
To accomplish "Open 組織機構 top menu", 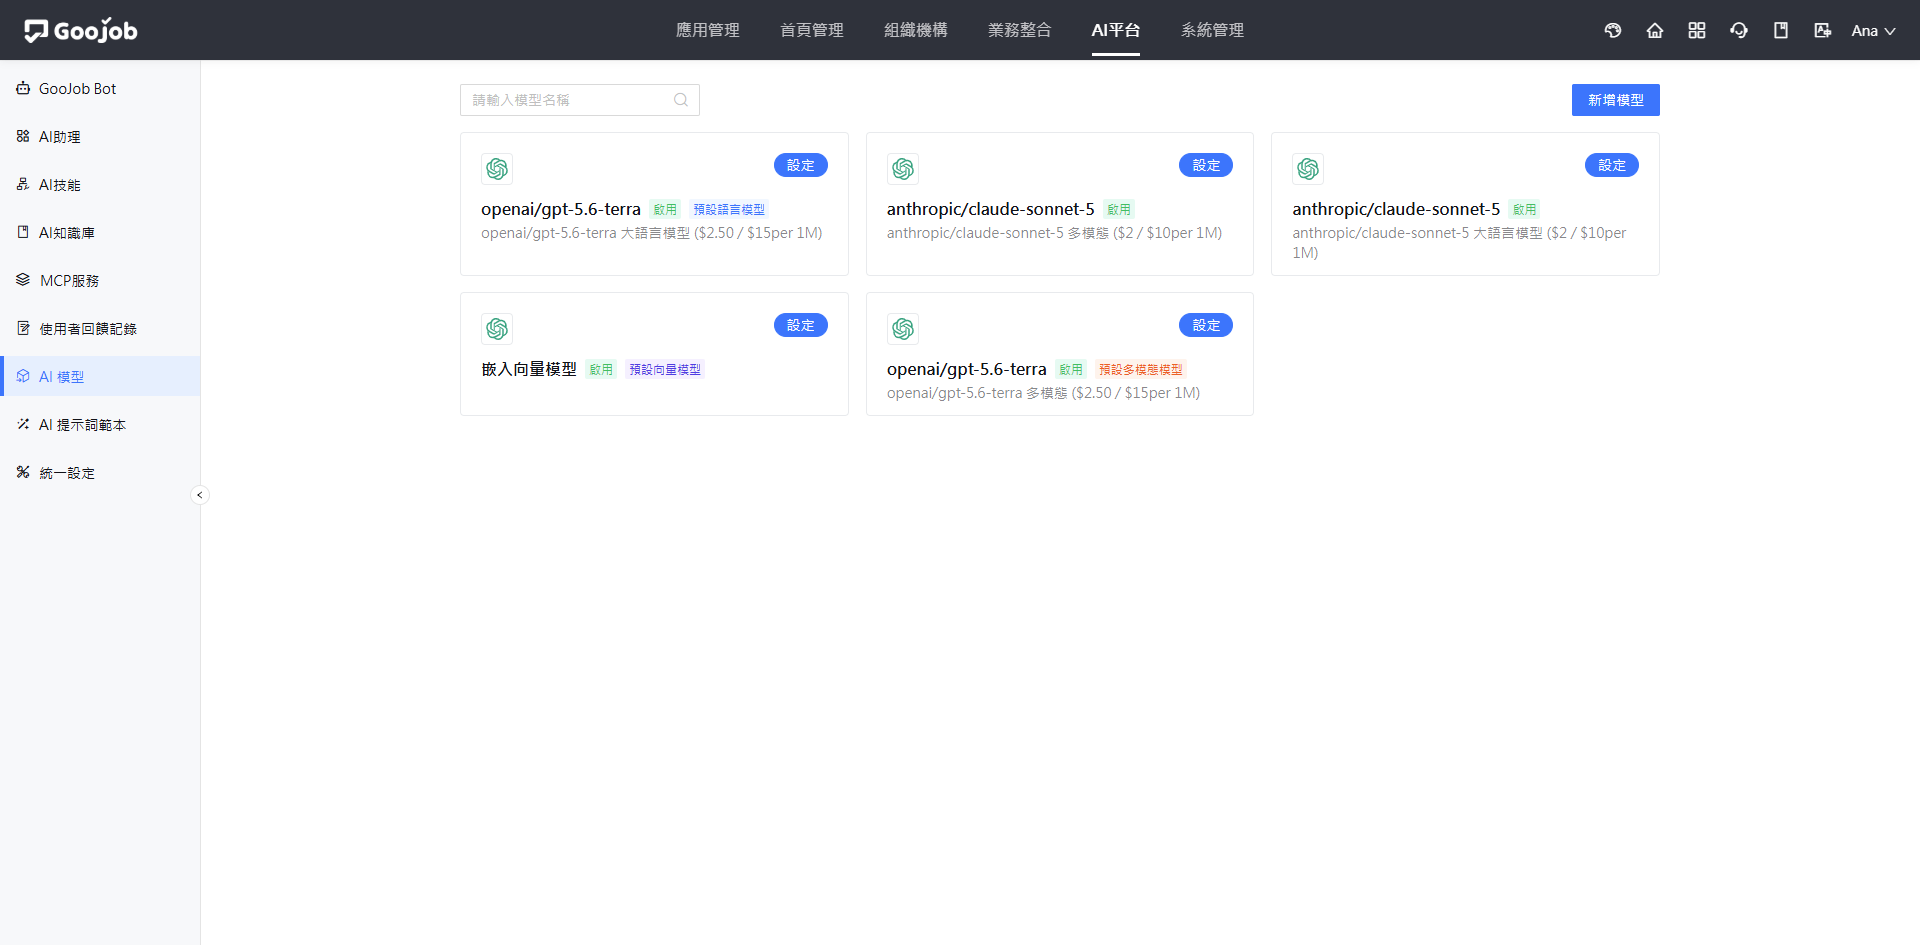I will pyautogui.click(x=916, y=30).
